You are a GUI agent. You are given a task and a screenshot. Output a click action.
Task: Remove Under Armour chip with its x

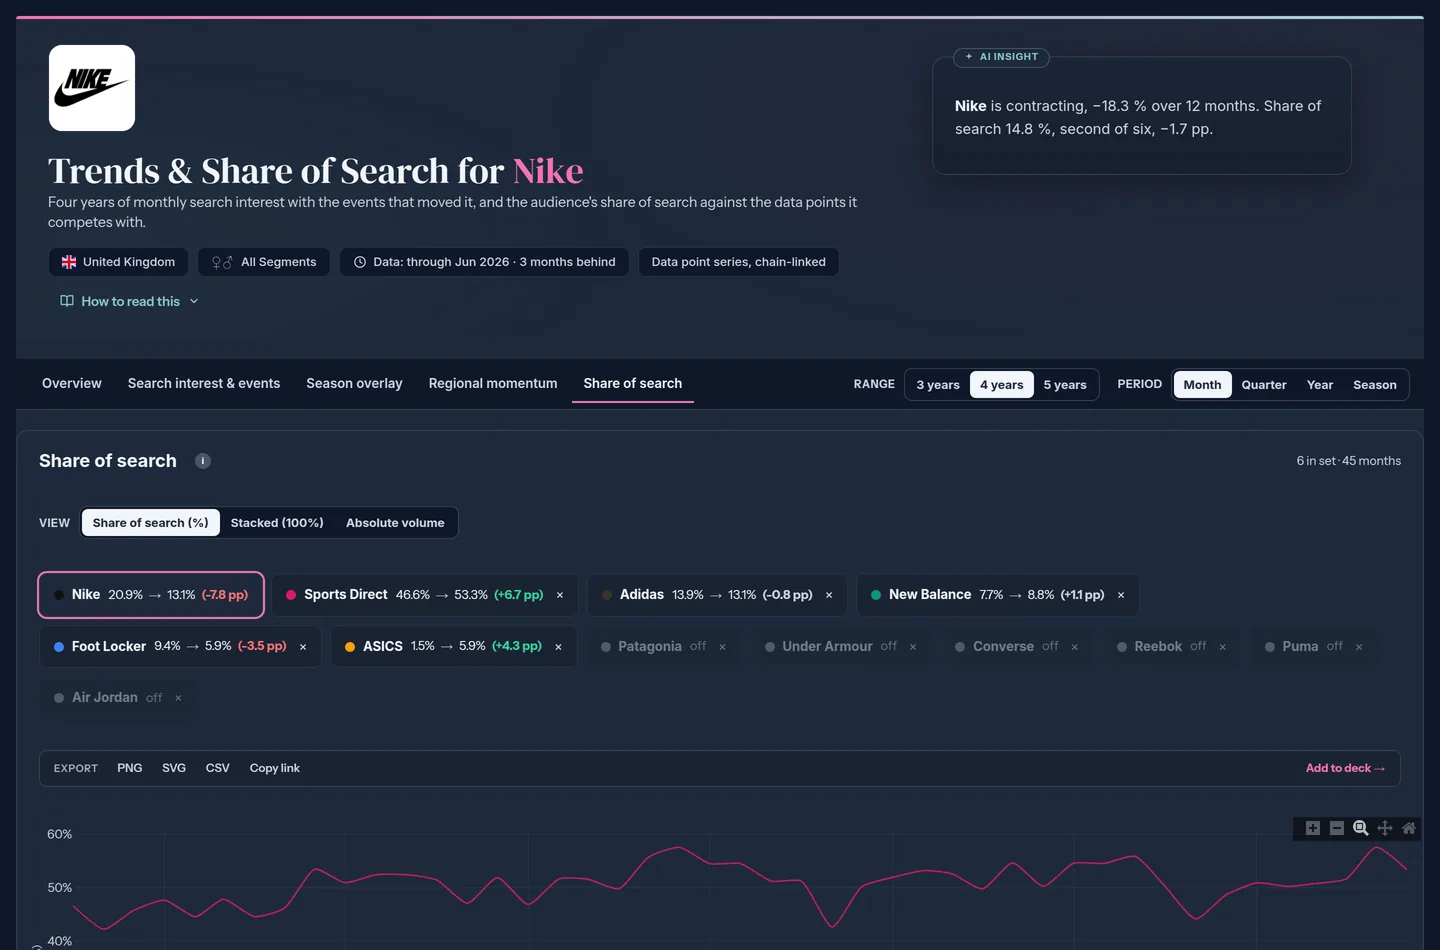coord(913,647)
